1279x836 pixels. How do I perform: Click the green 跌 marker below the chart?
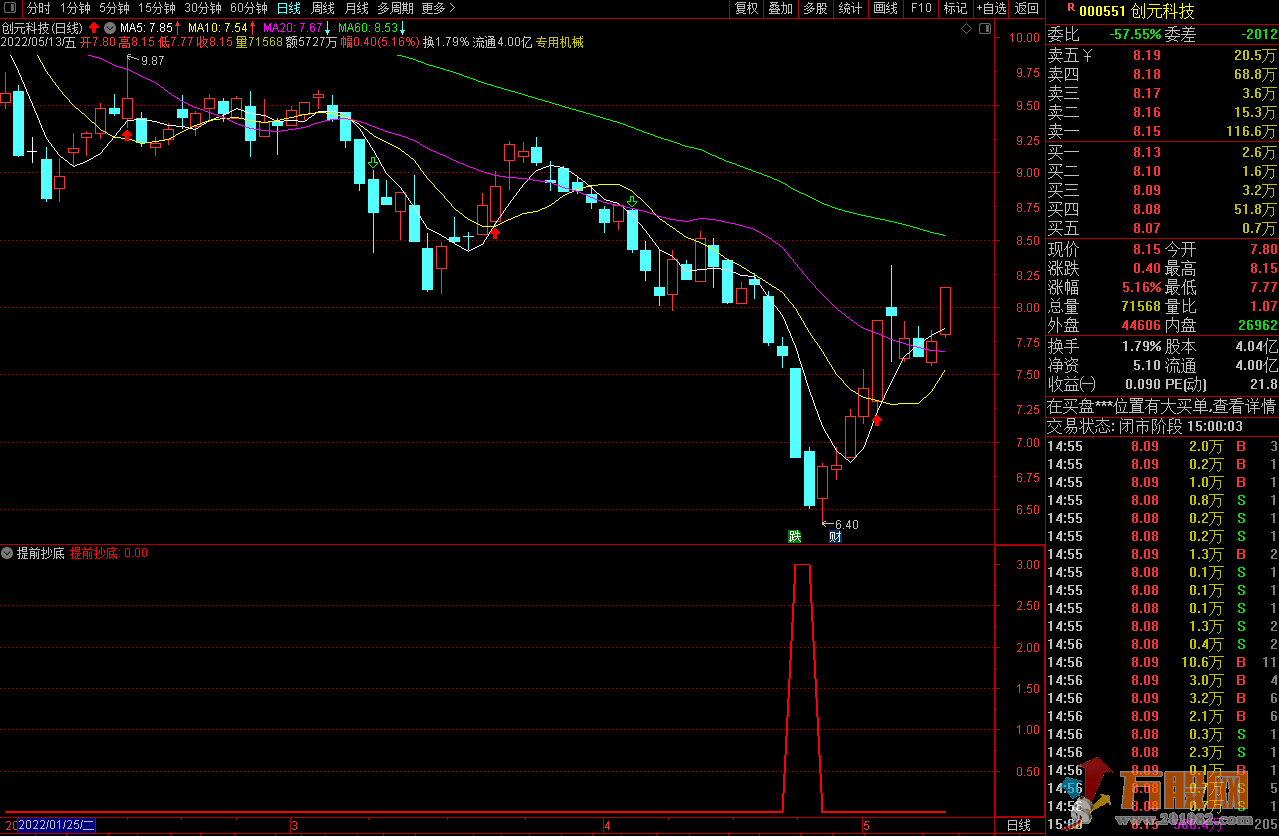point(795,536)
